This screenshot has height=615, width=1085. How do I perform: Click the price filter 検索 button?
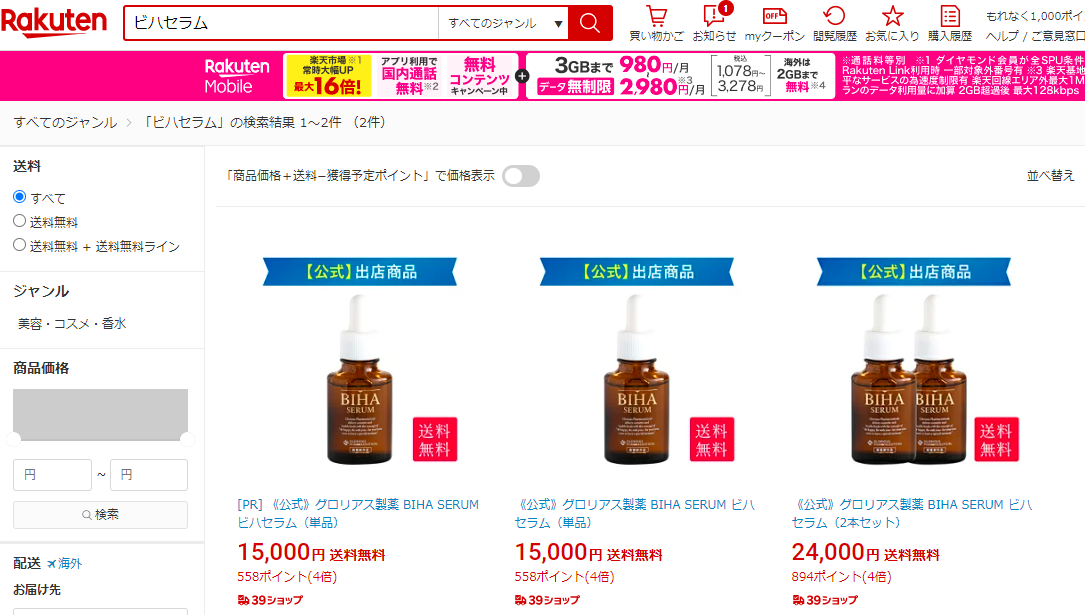click(x=100, y=515)
